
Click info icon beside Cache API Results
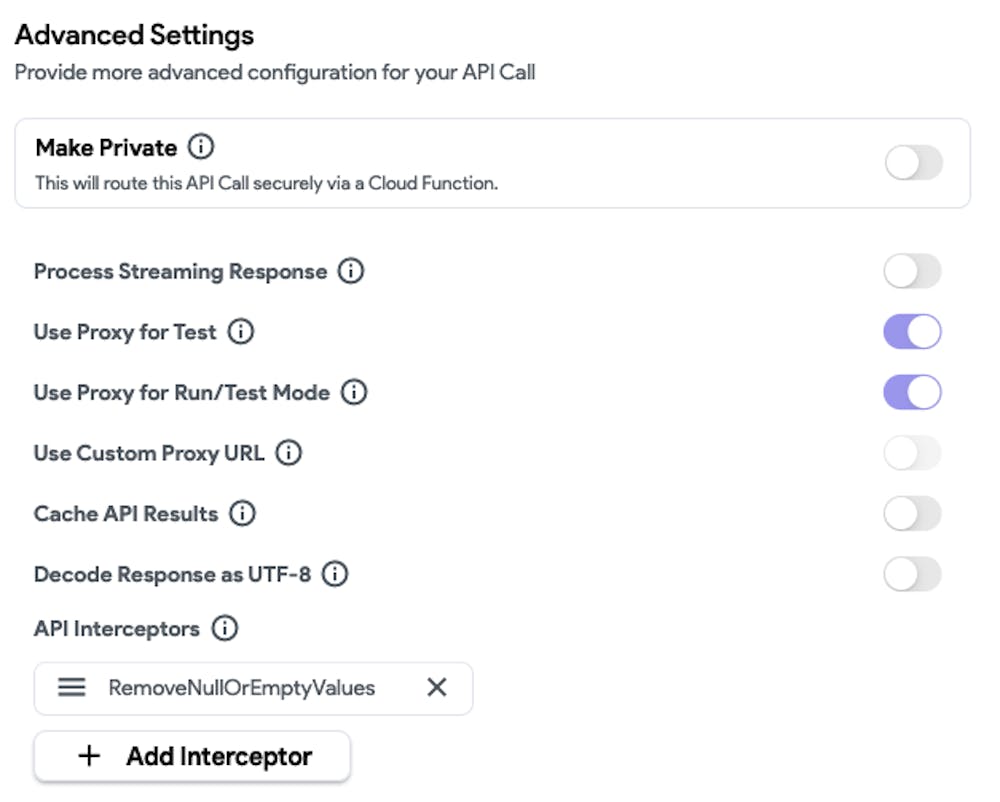242,514
